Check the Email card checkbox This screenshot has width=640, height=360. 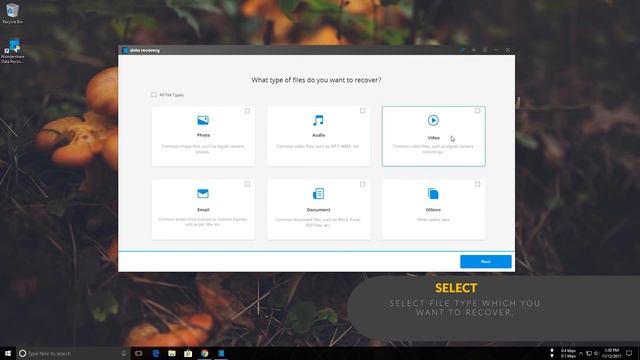click(247, 184)
